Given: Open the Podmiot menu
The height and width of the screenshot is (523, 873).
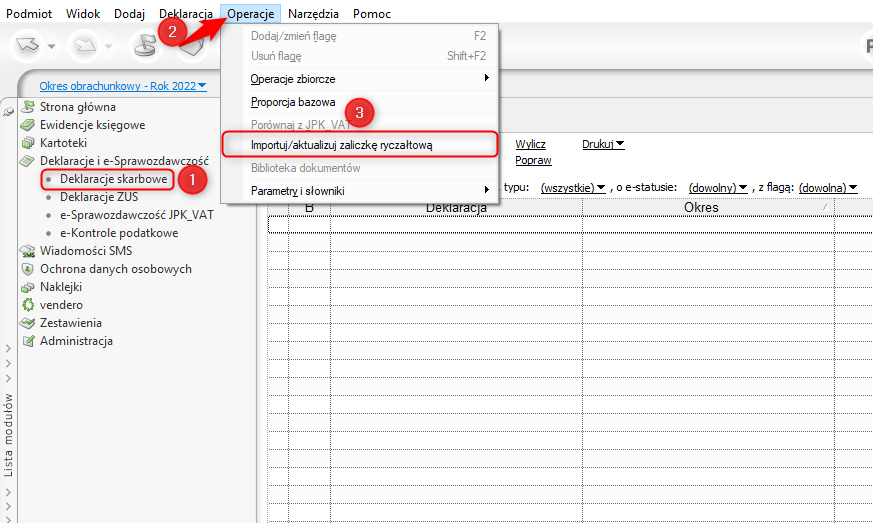Looking at the screenshot, I should click(x=29, y=13).
